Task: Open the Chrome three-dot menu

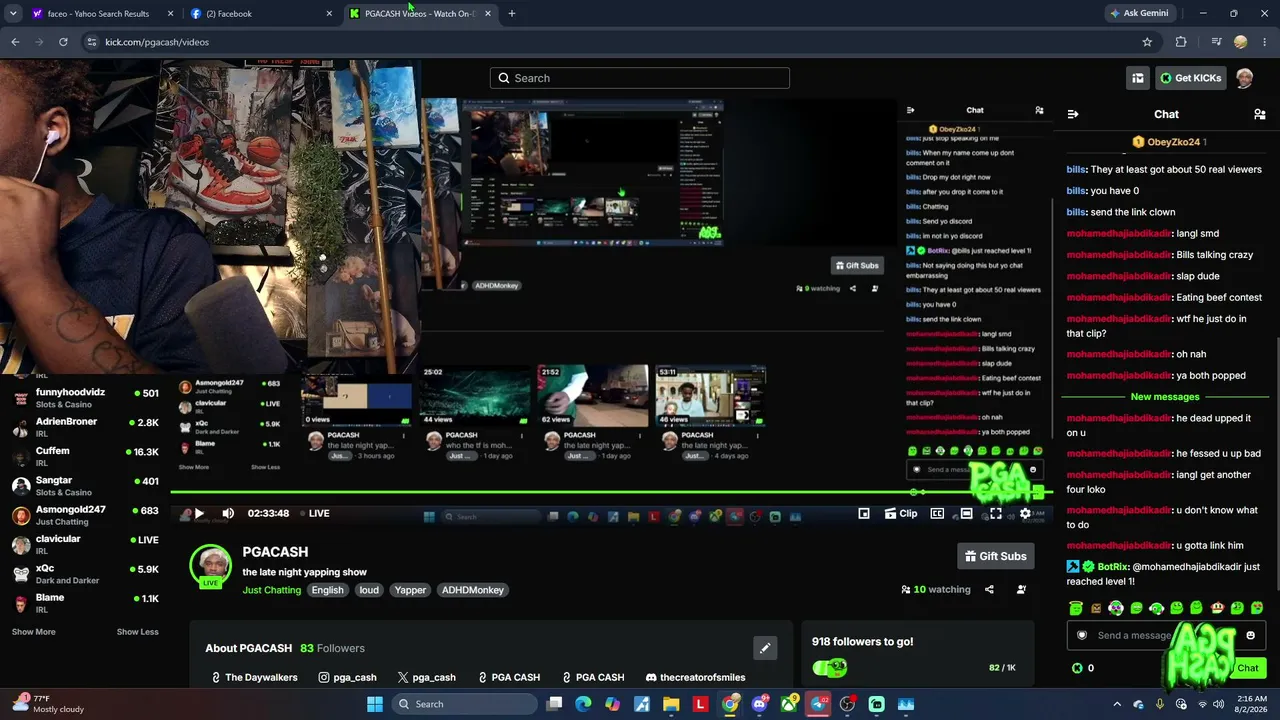Action: 1264,42
